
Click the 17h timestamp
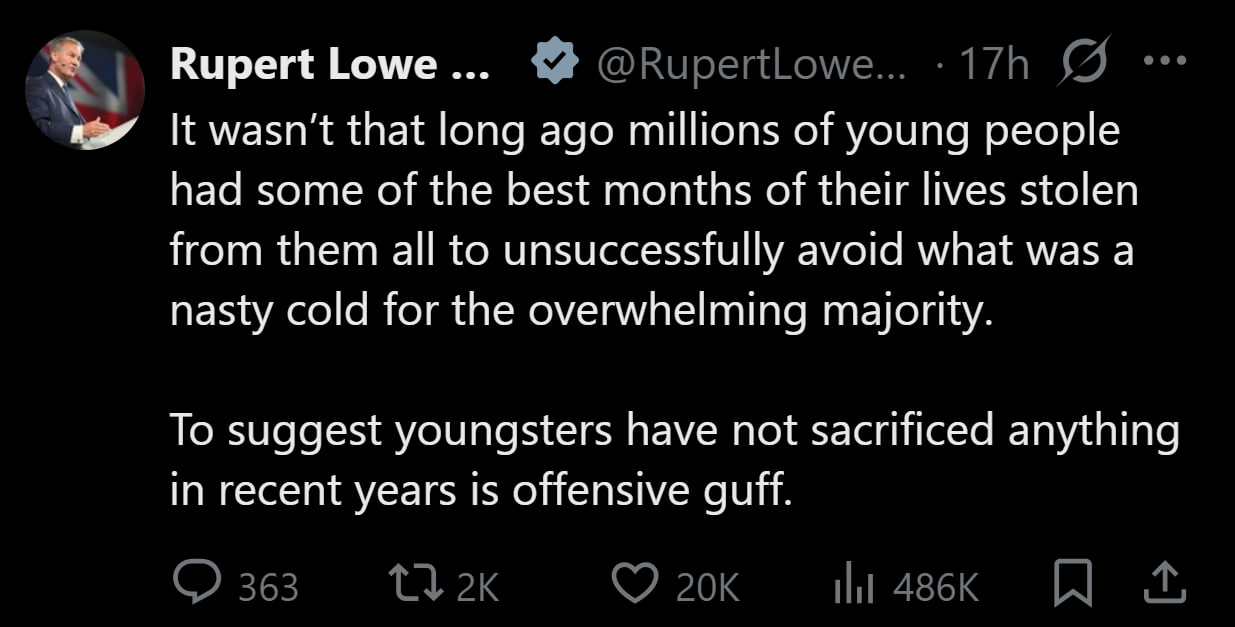[994, 66]
